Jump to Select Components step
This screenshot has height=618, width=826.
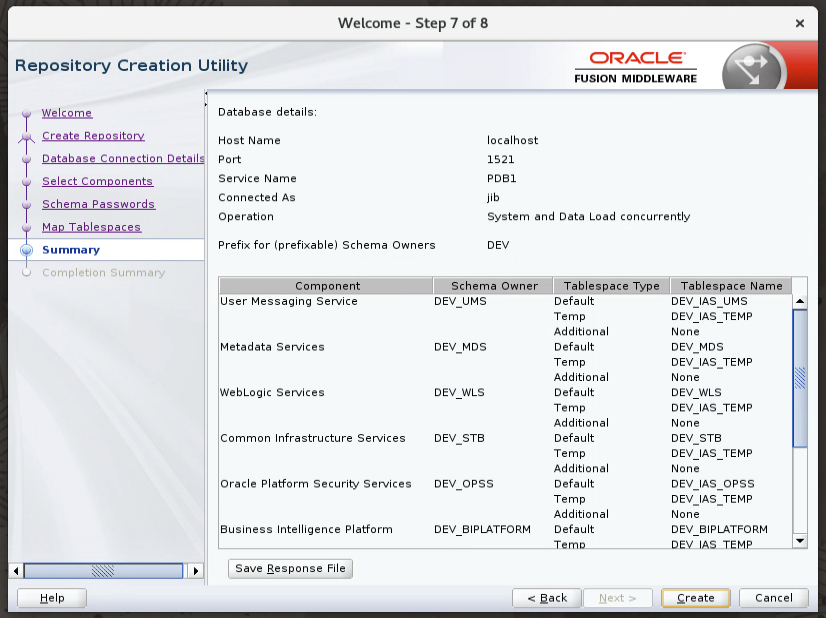(x=97, y=181)
